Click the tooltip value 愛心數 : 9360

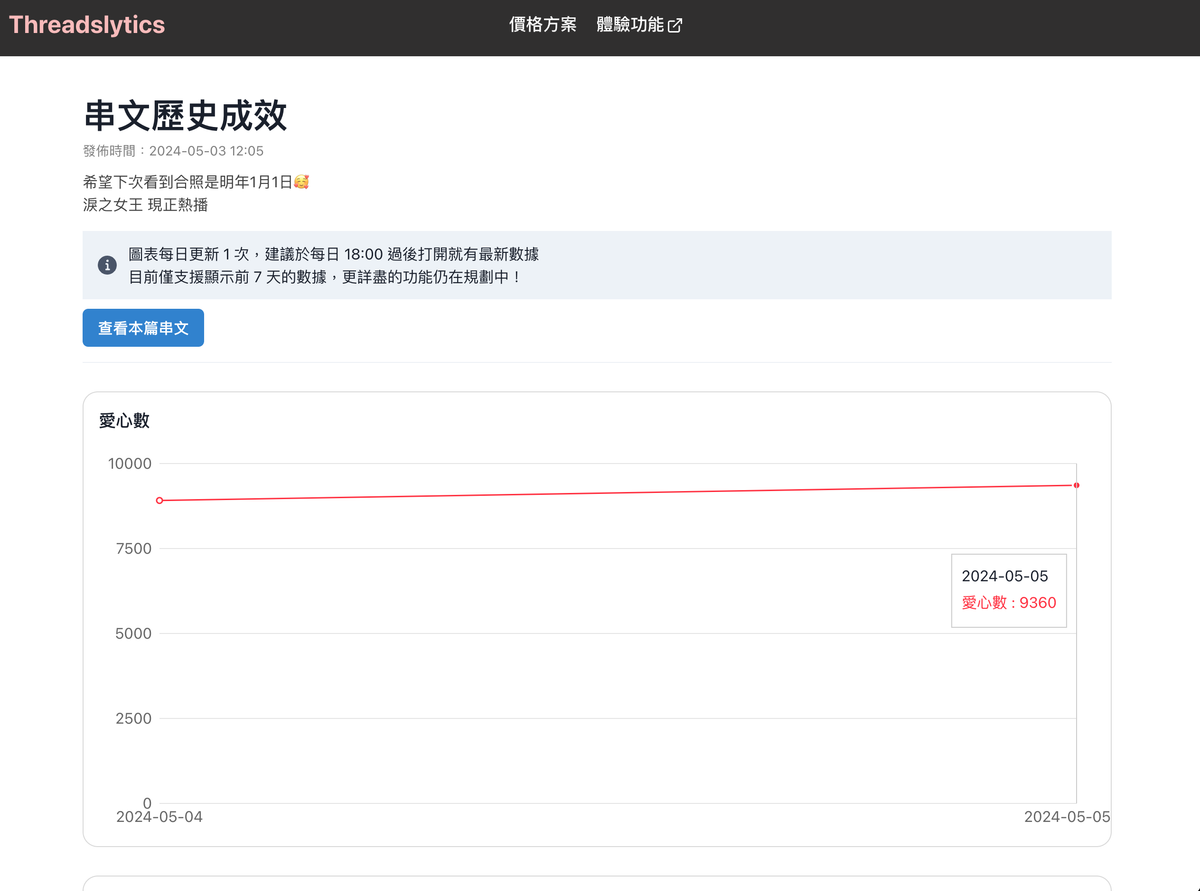[x=1009, y=603]
